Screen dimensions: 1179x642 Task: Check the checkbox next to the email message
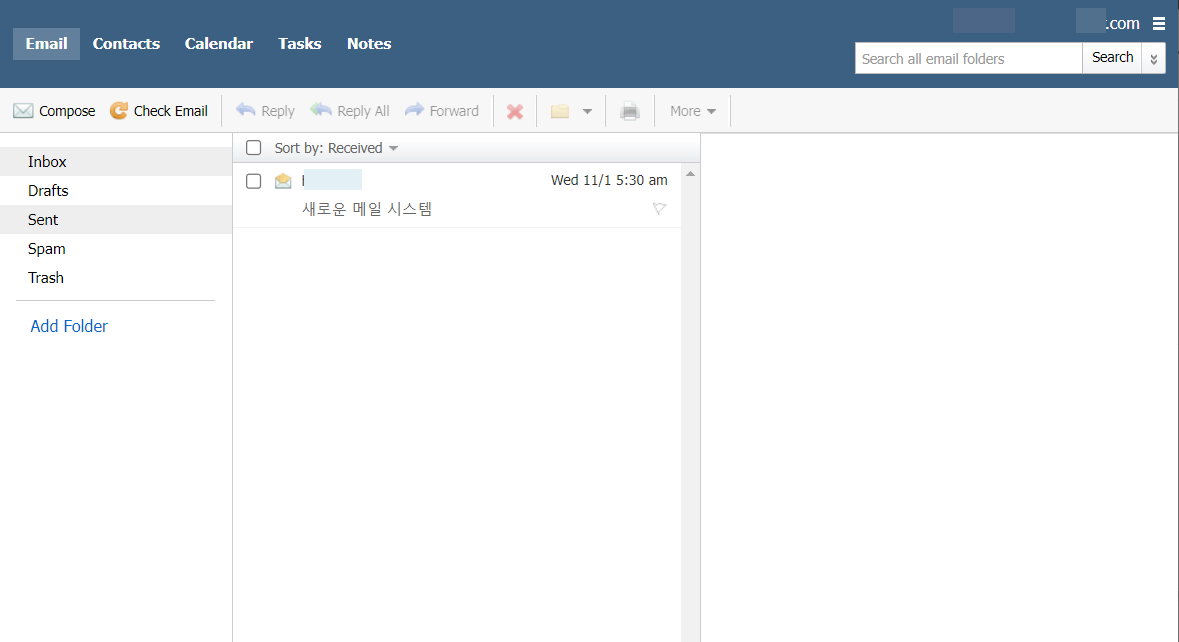[253, 181]
